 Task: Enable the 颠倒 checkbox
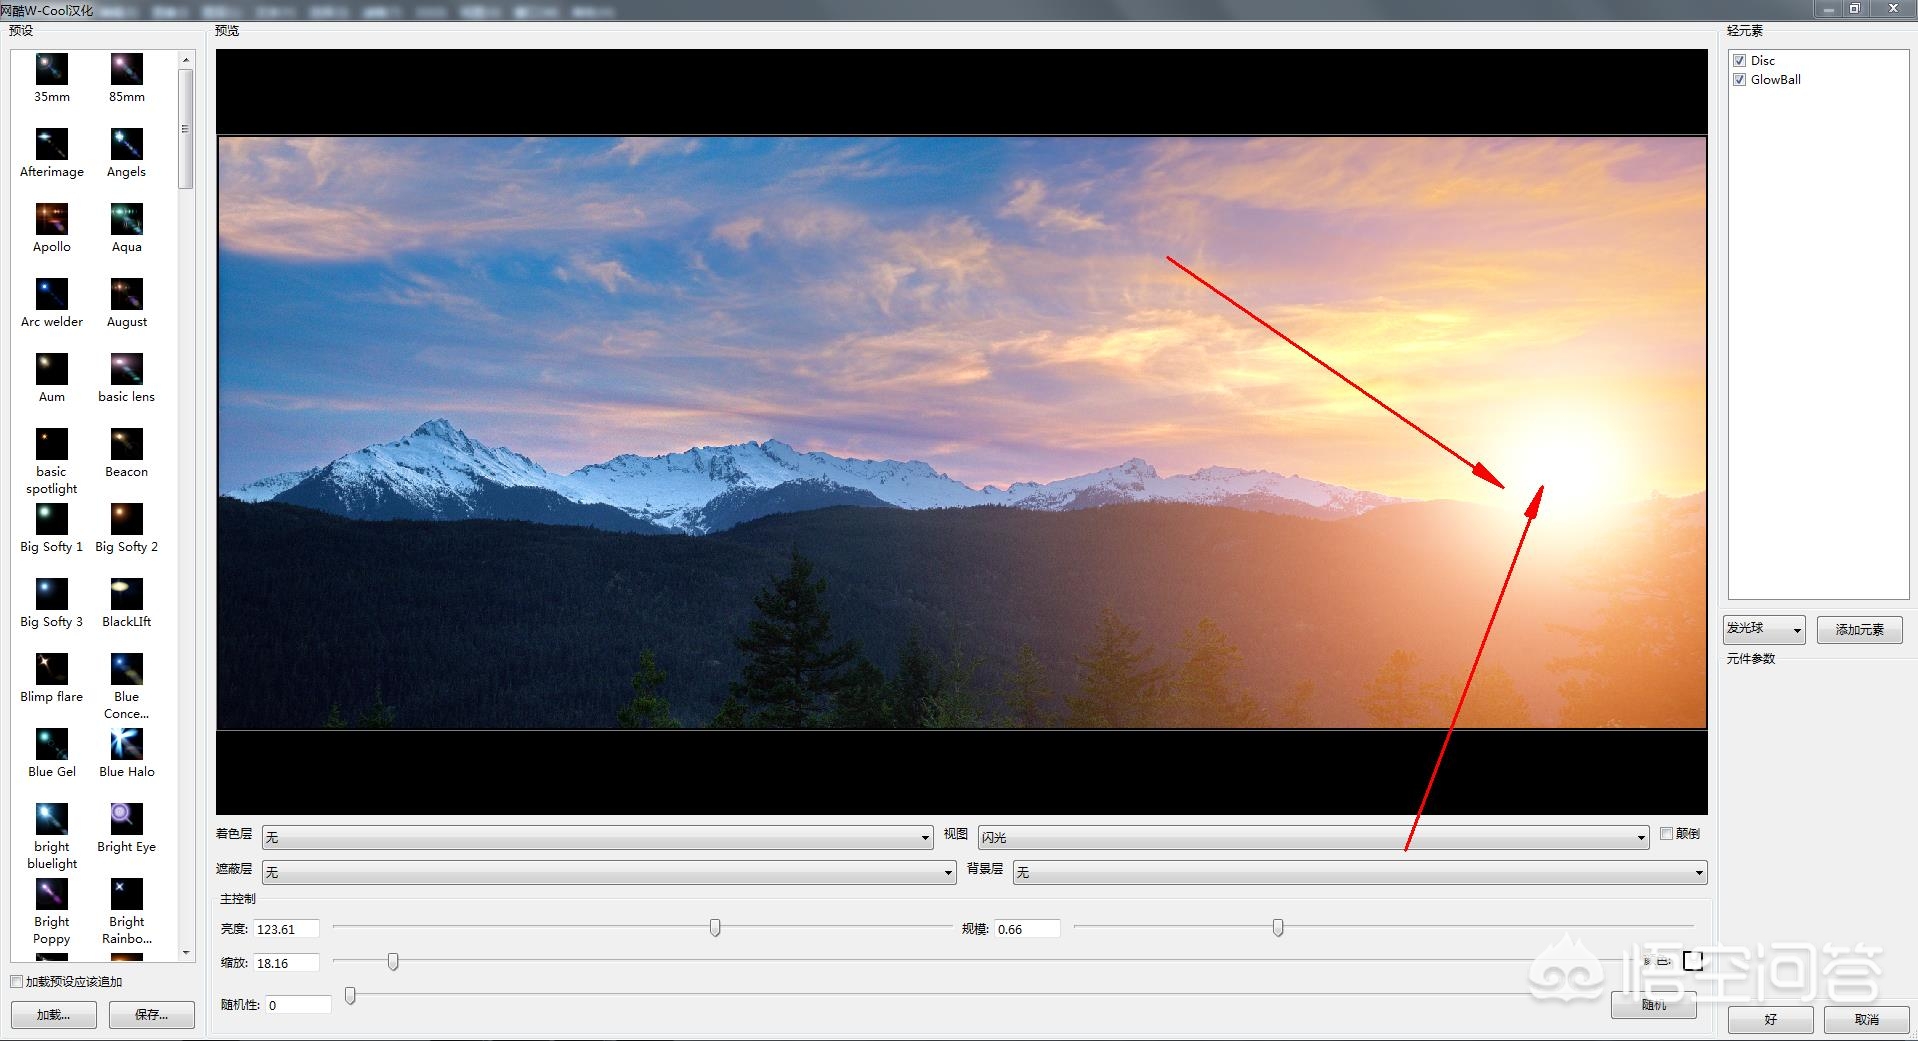1666,834
